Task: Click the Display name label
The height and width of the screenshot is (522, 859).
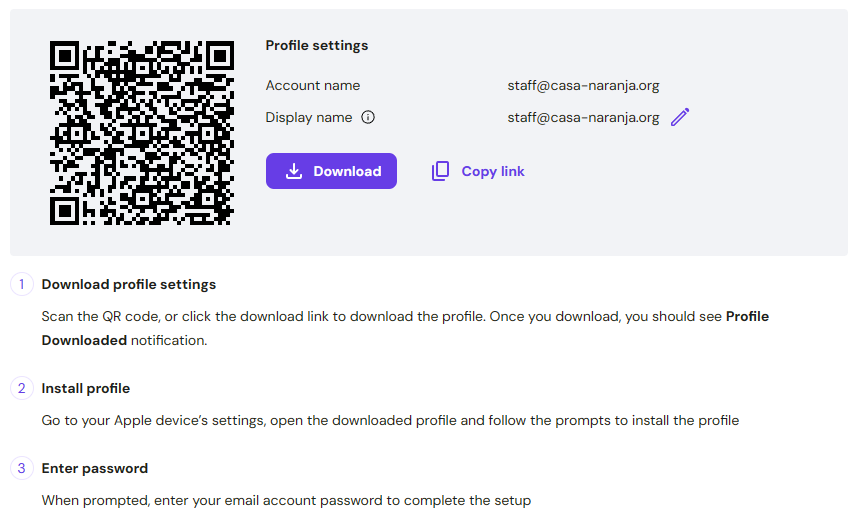Action: 309,117
